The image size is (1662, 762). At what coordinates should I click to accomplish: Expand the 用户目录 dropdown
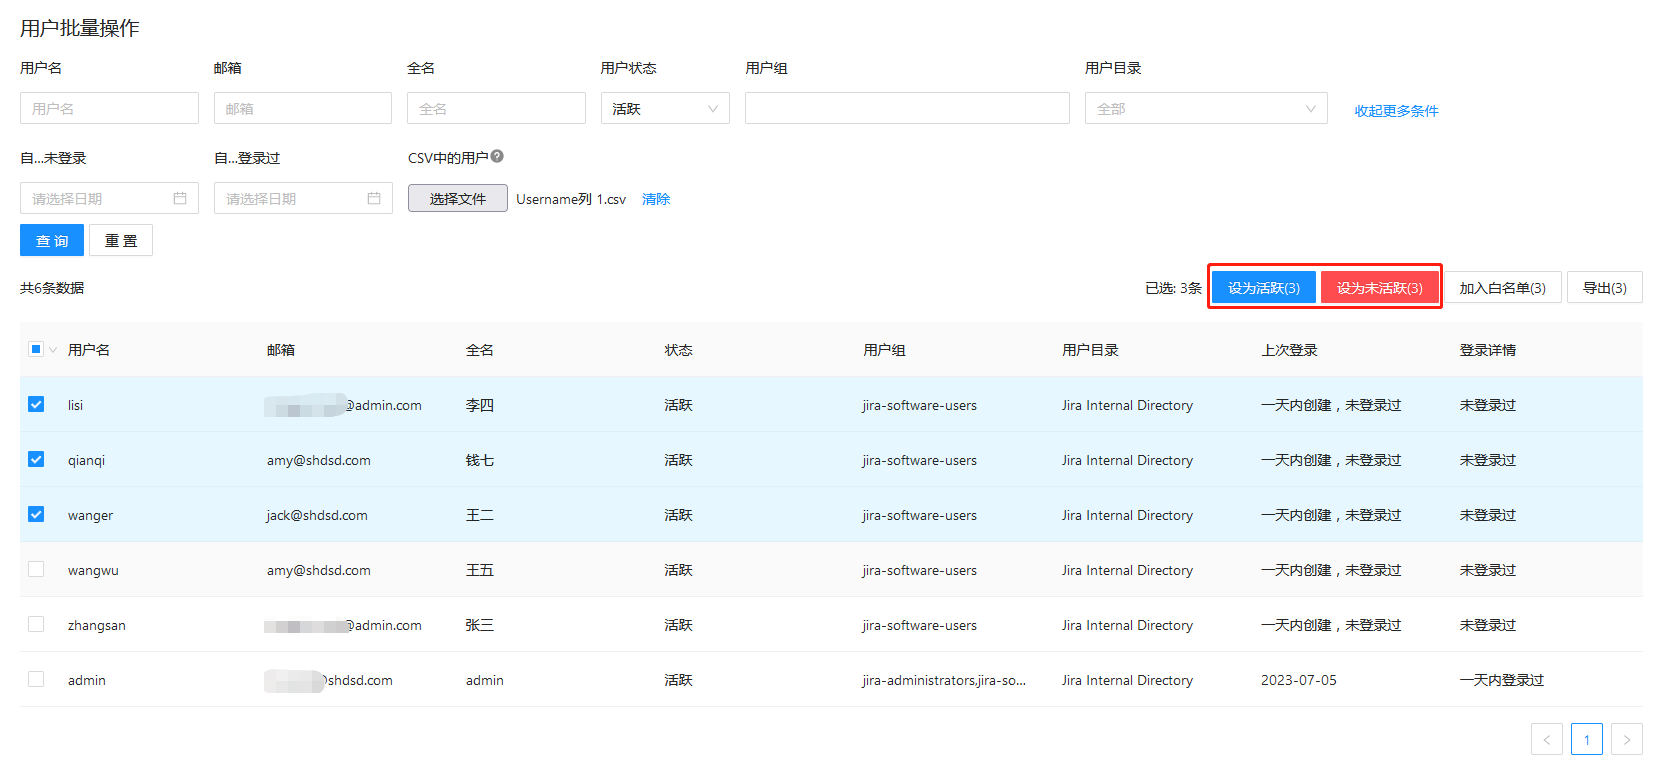point(1205,108)
